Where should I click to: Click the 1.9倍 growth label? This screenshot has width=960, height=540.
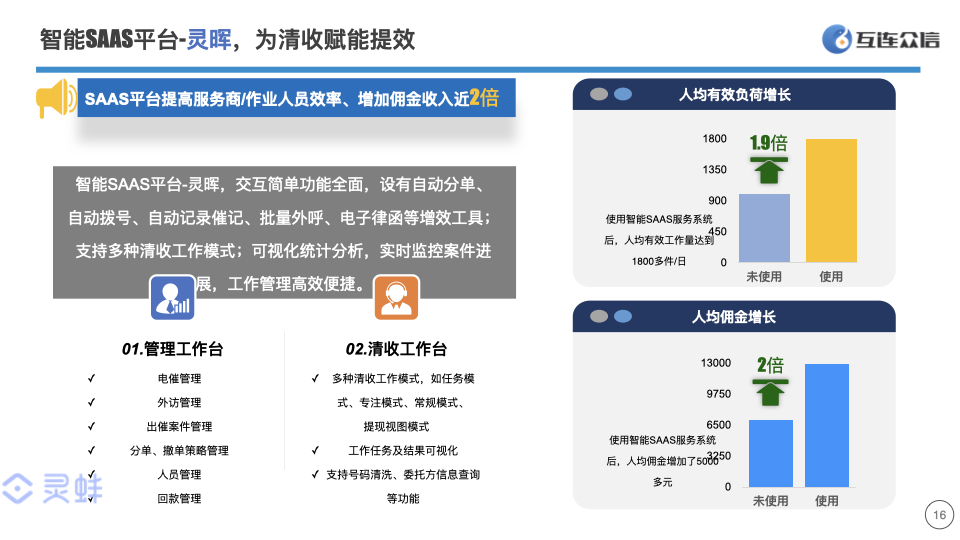pos(769,143)
